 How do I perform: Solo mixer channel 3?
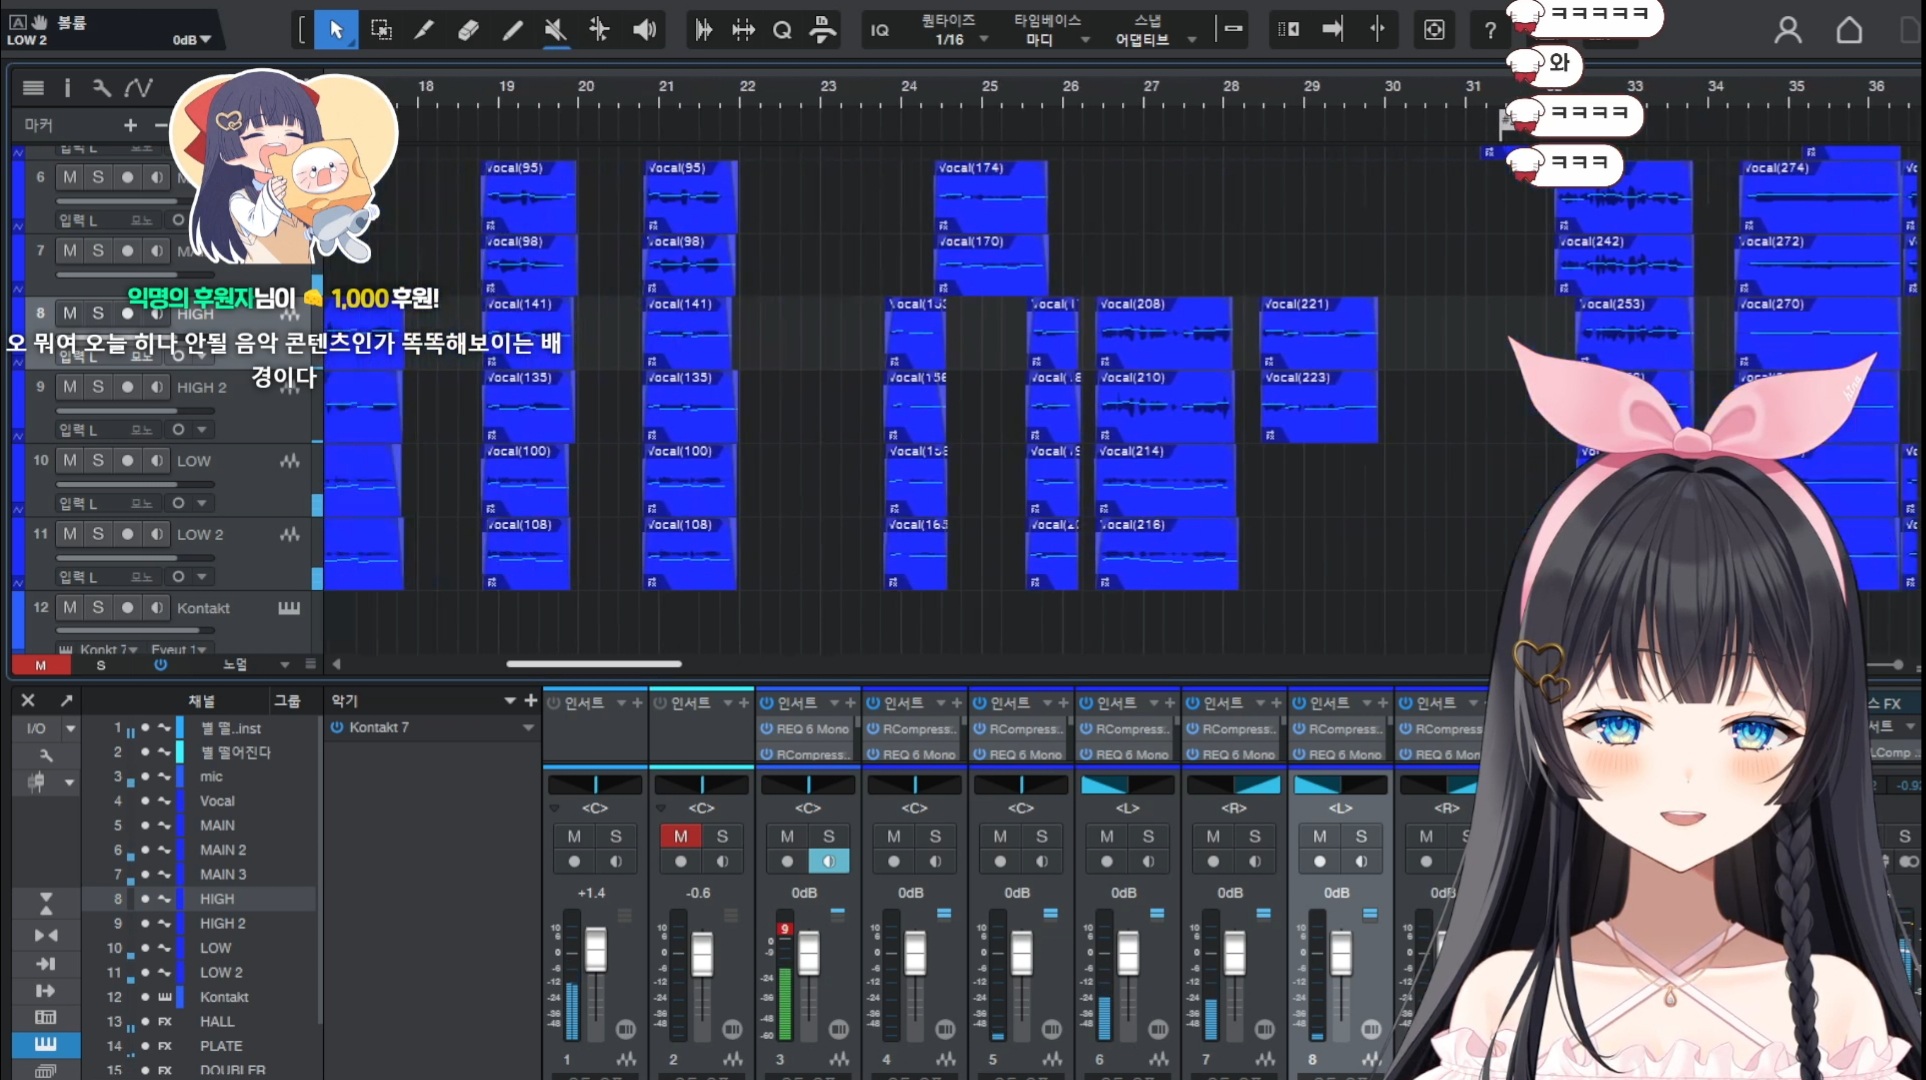[829, 836]
